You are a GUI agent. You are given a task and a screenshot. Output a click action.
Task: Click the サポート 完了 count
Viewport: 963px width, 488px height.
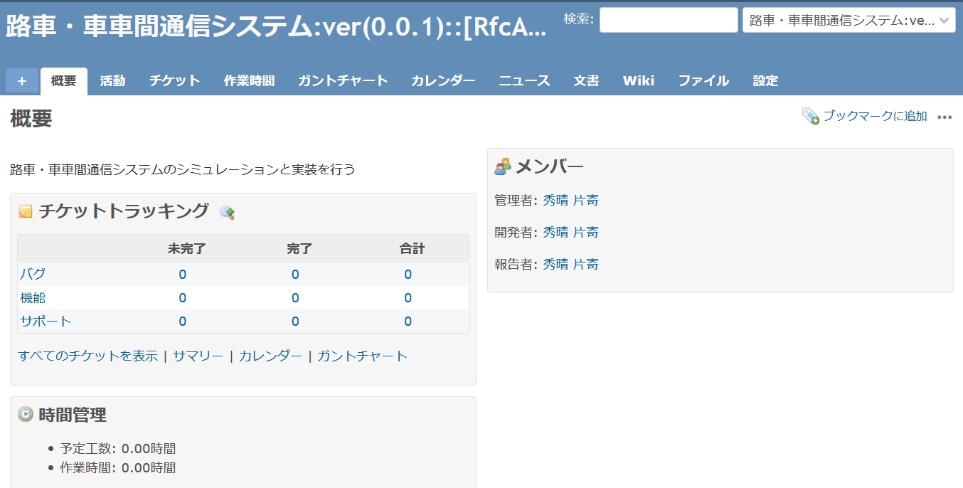click(x=295, y=321)
